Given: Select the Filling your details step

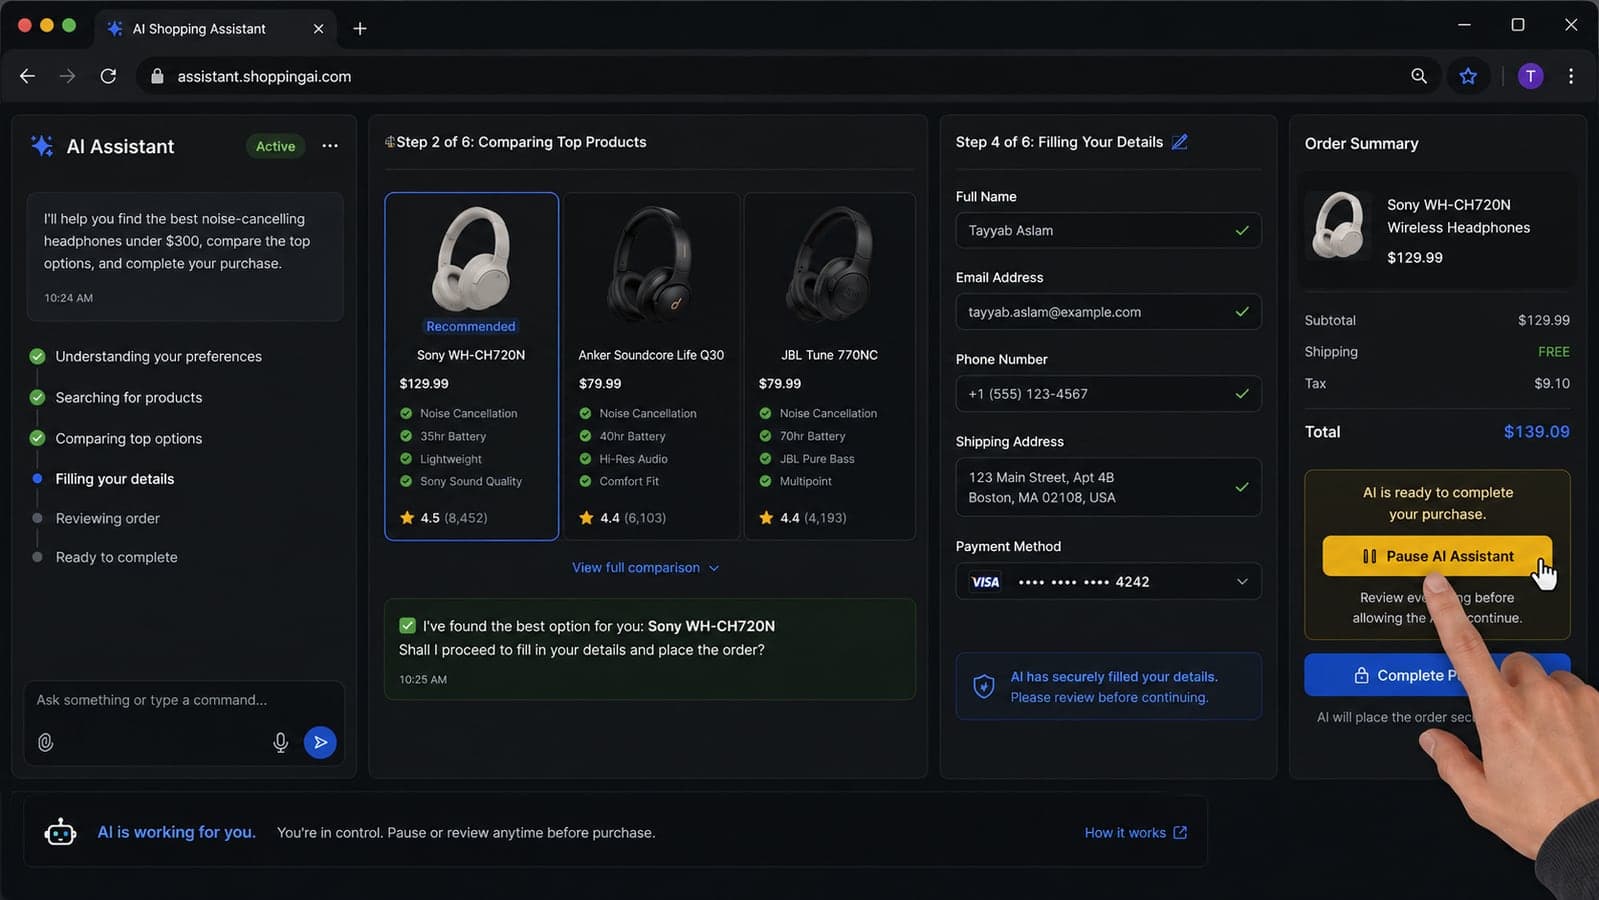Looking at the screenshot, I should coord(115,479).
